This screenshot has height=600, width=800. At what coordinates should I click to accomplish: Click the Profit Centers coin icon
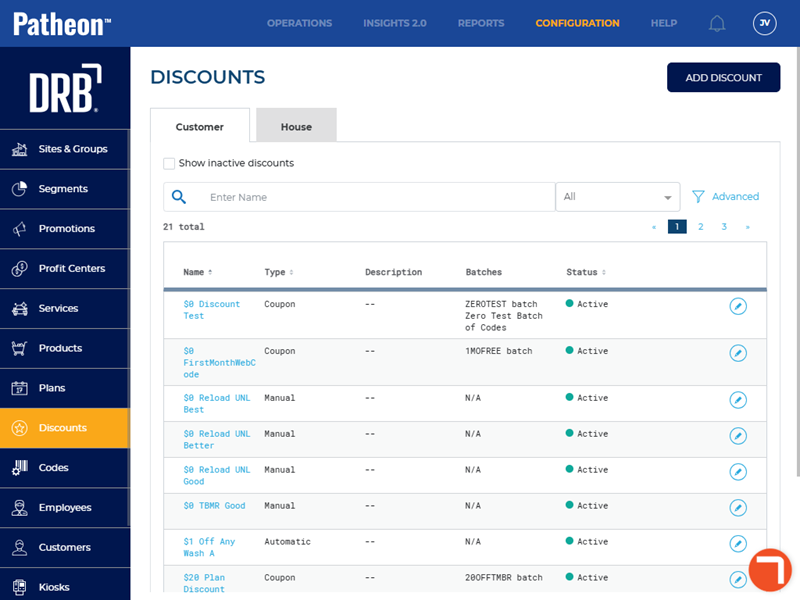click(x=19, y=268)
